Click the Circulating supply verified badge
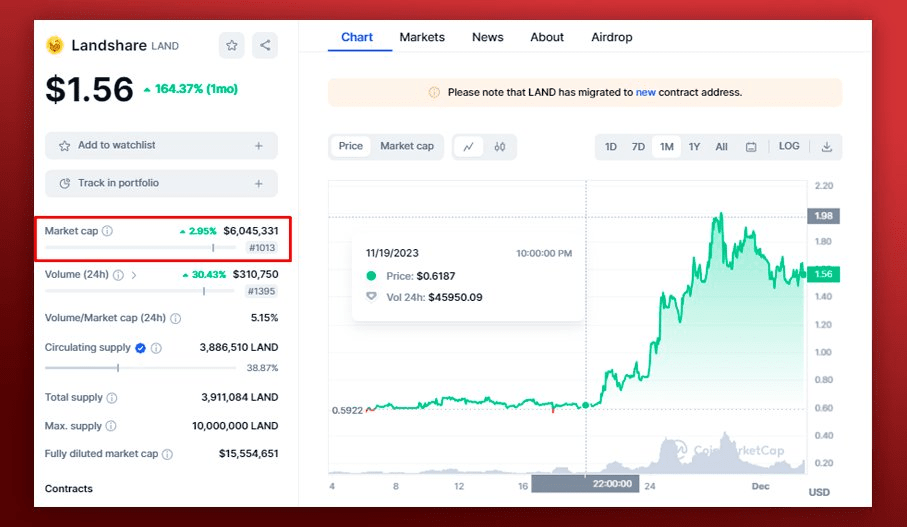This screenshot has height=527, width=907. [140, 348]
